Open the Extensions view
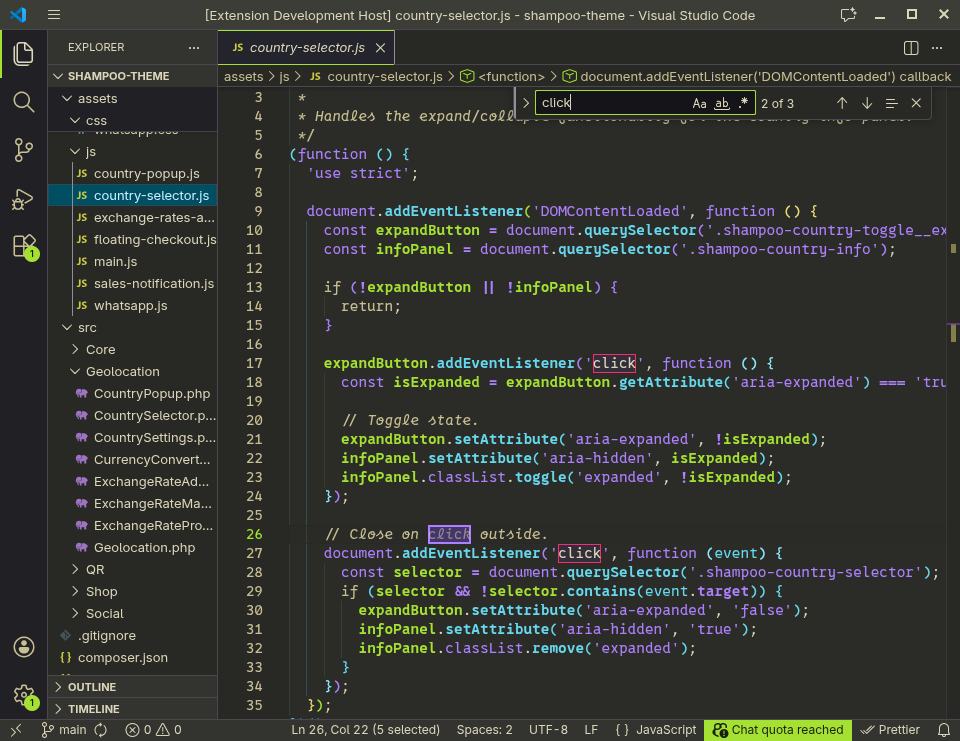The height and width of the screenshot is (741, 960). [x=24, y=245]
